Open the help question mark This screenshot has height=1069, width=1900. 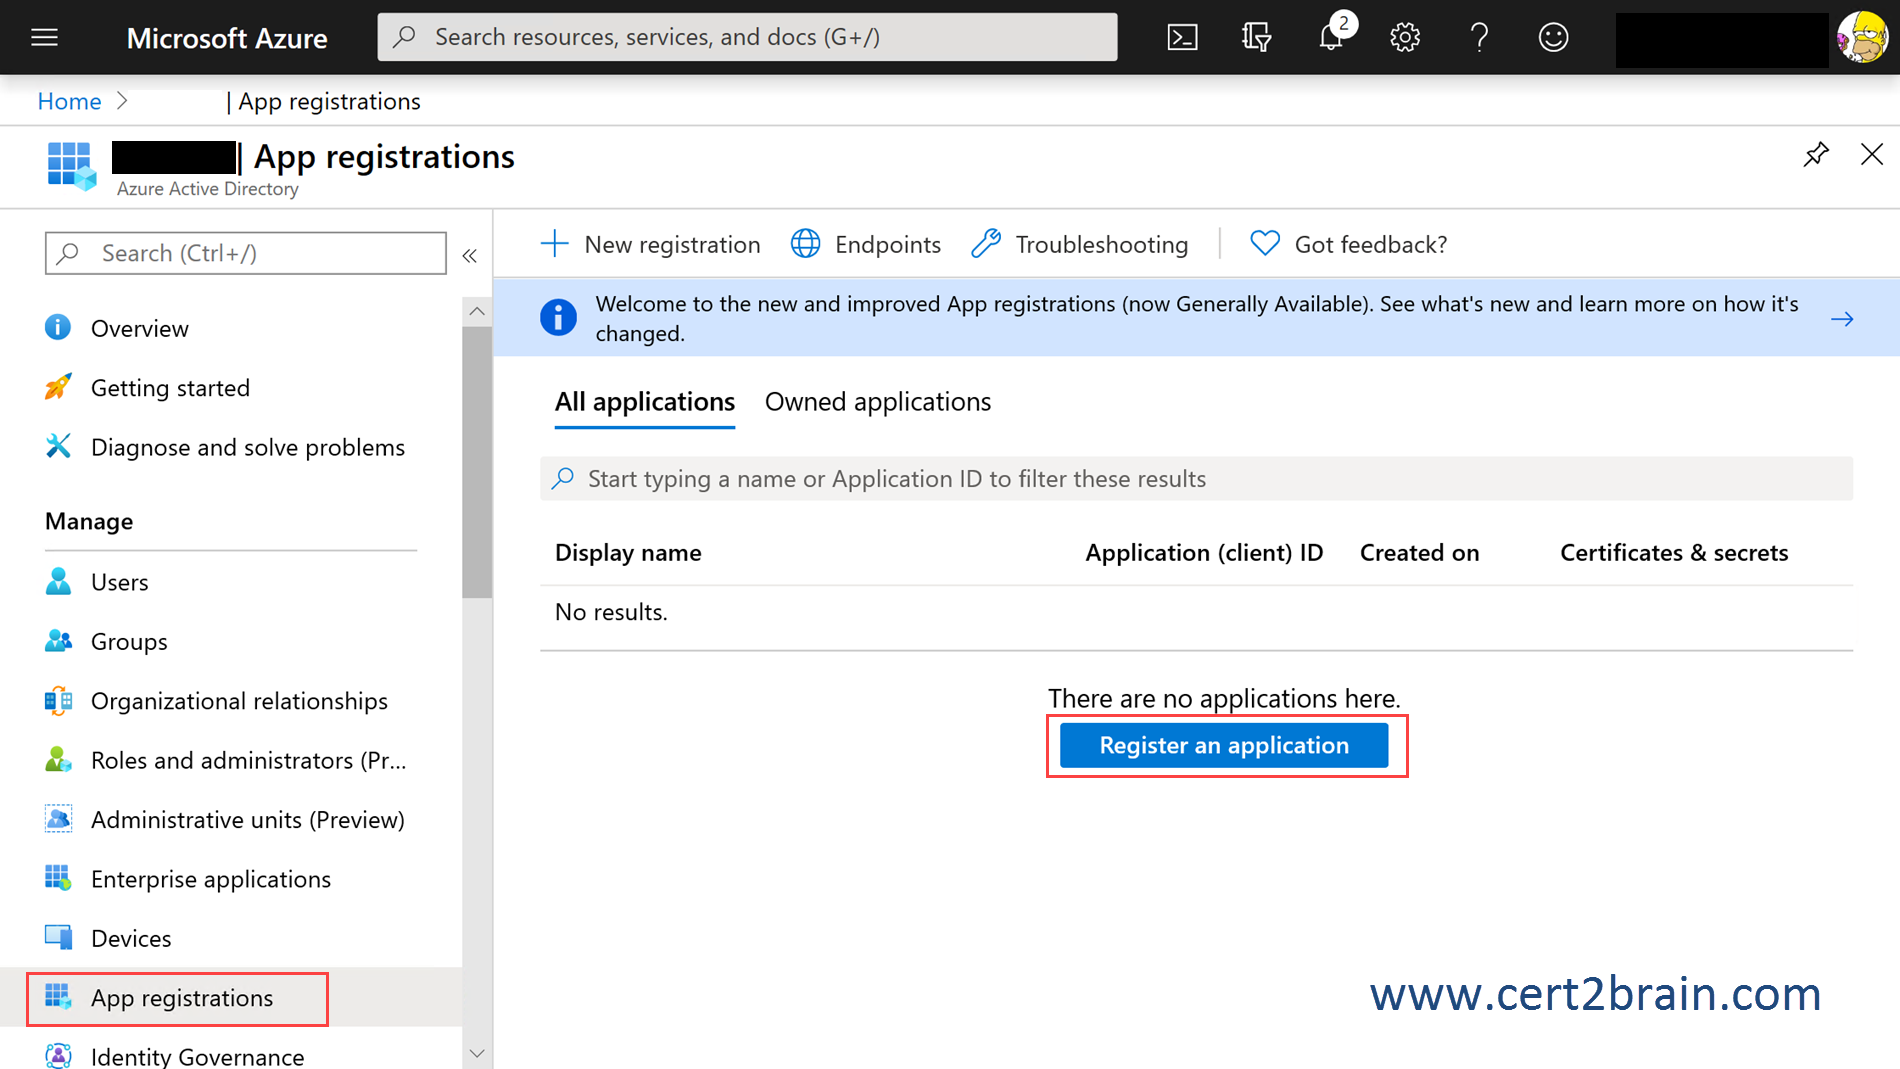click(x=1479, y=38)
